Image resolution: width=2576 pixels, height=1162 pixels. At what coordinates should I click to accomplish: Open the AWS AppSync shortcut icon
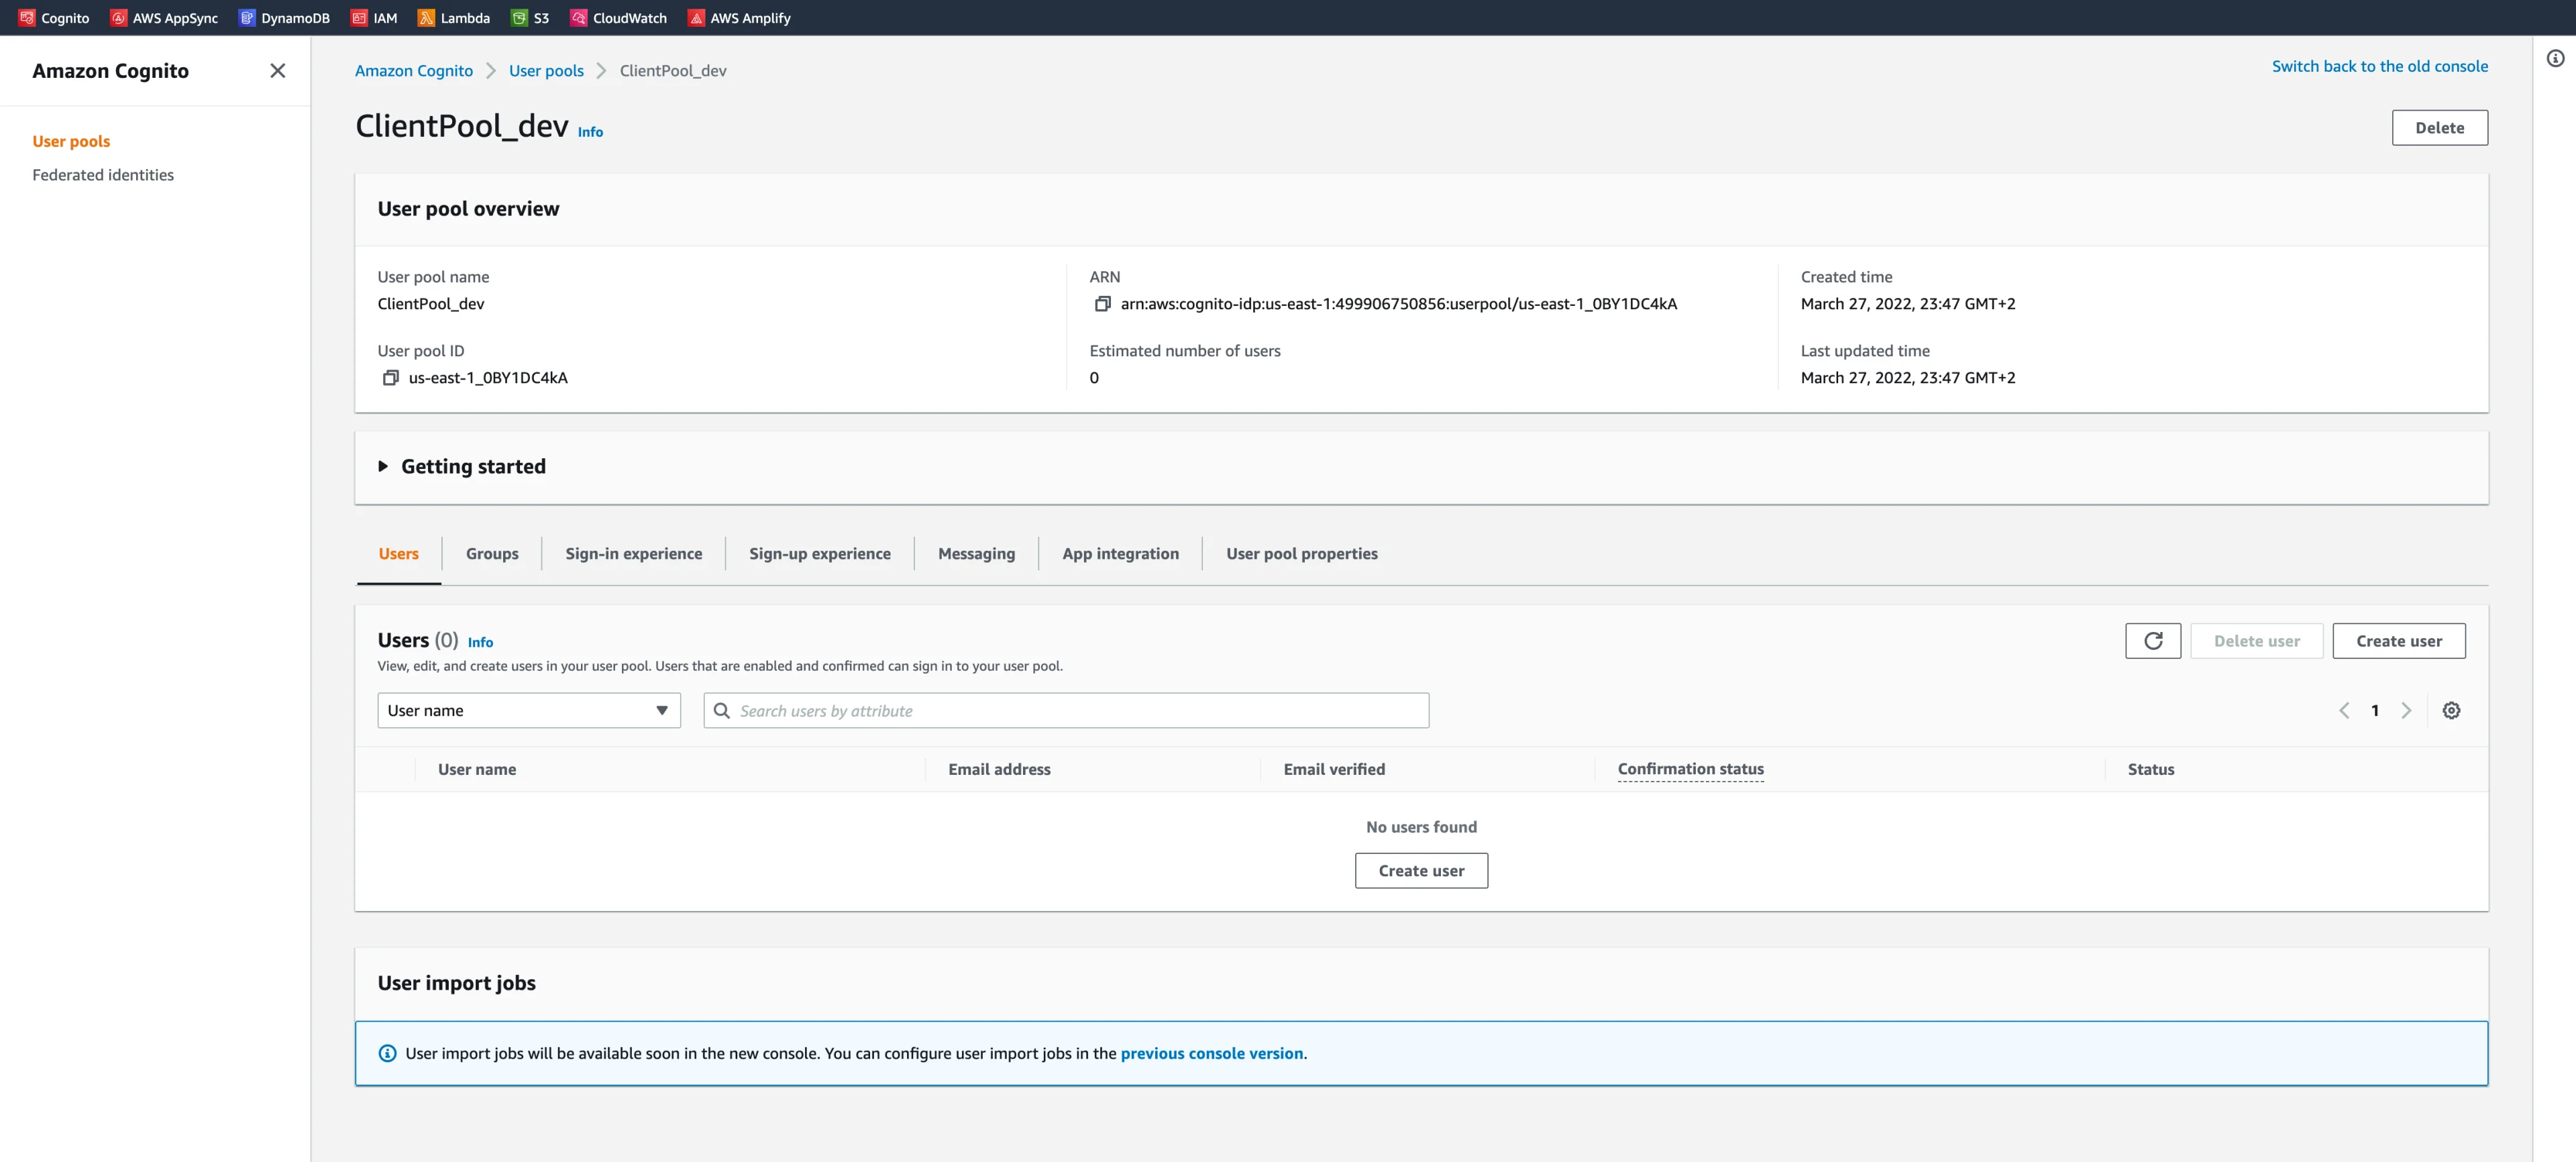click(x=118, y=18)
